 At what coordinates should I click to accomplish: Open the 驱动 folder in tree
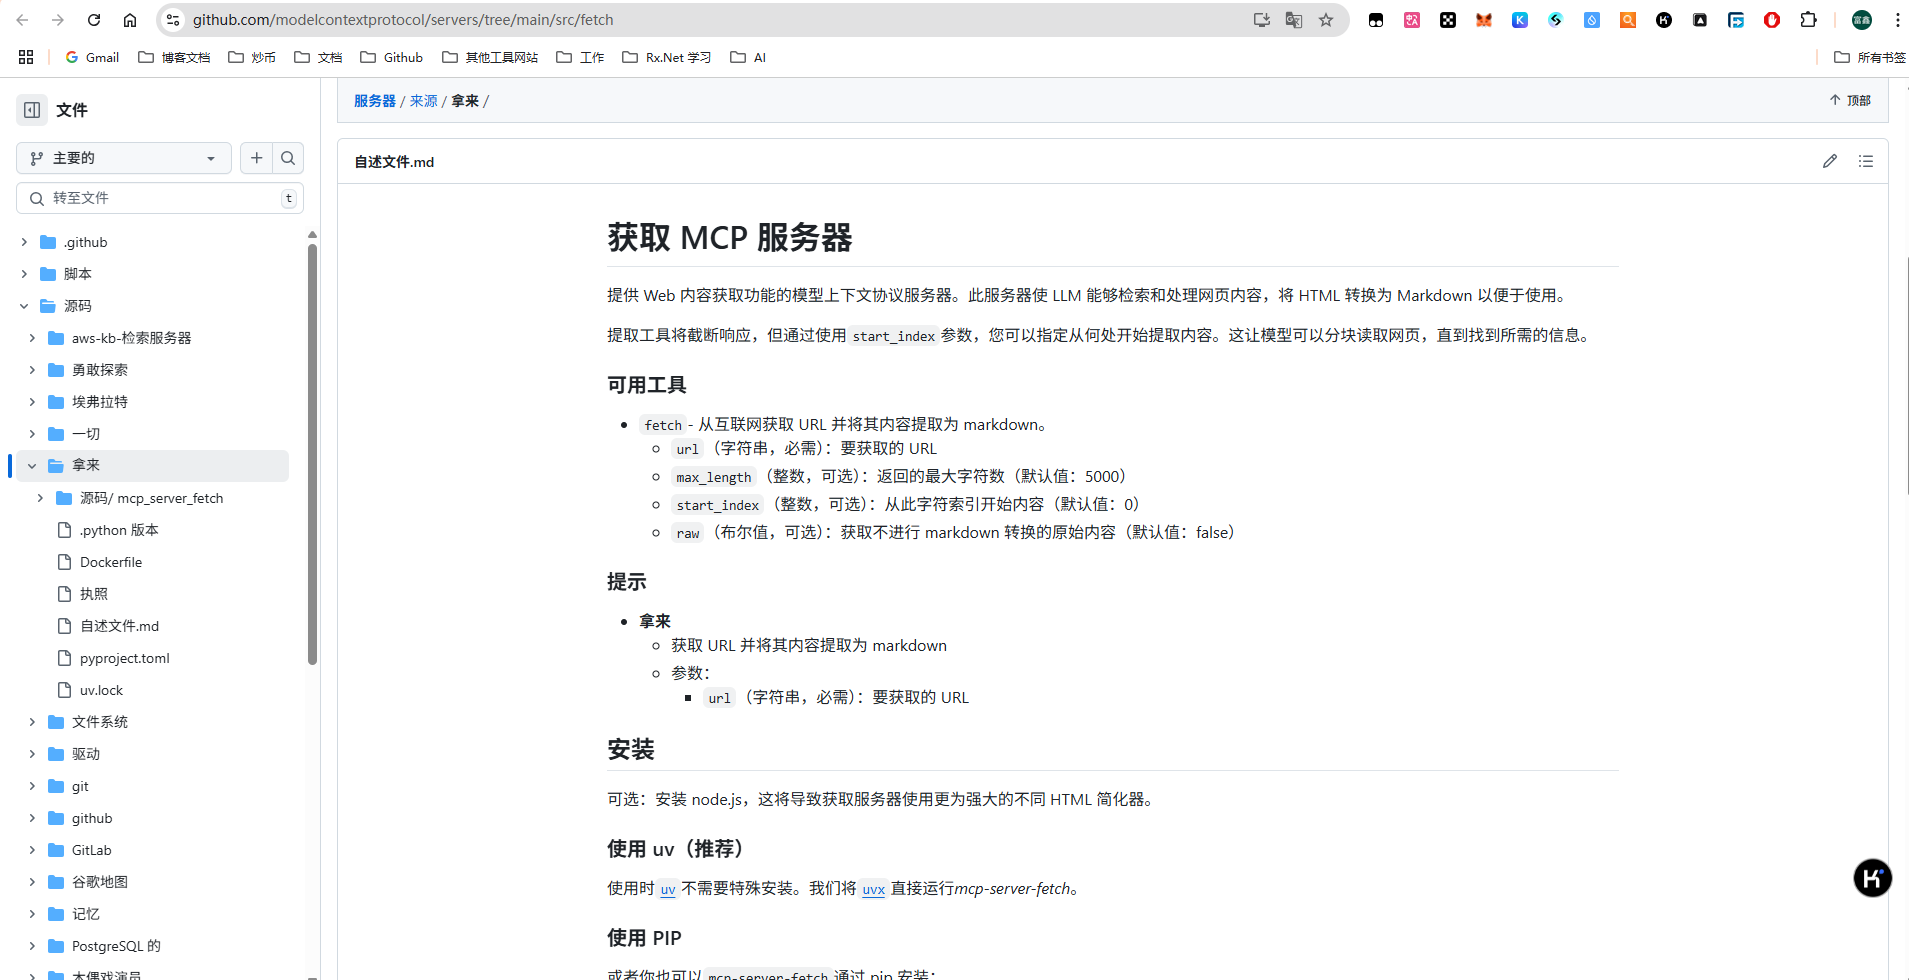tap(86, 754)
